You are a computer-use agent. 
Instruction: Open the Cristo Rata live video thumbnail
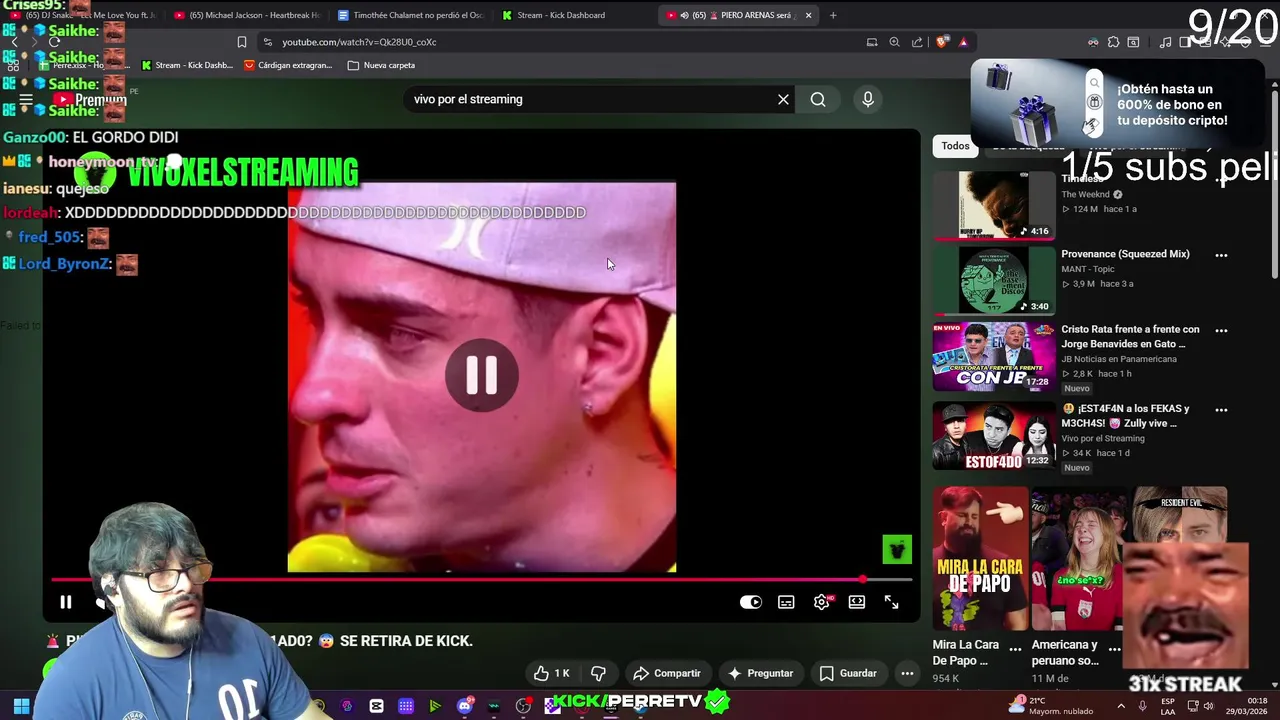993,356
